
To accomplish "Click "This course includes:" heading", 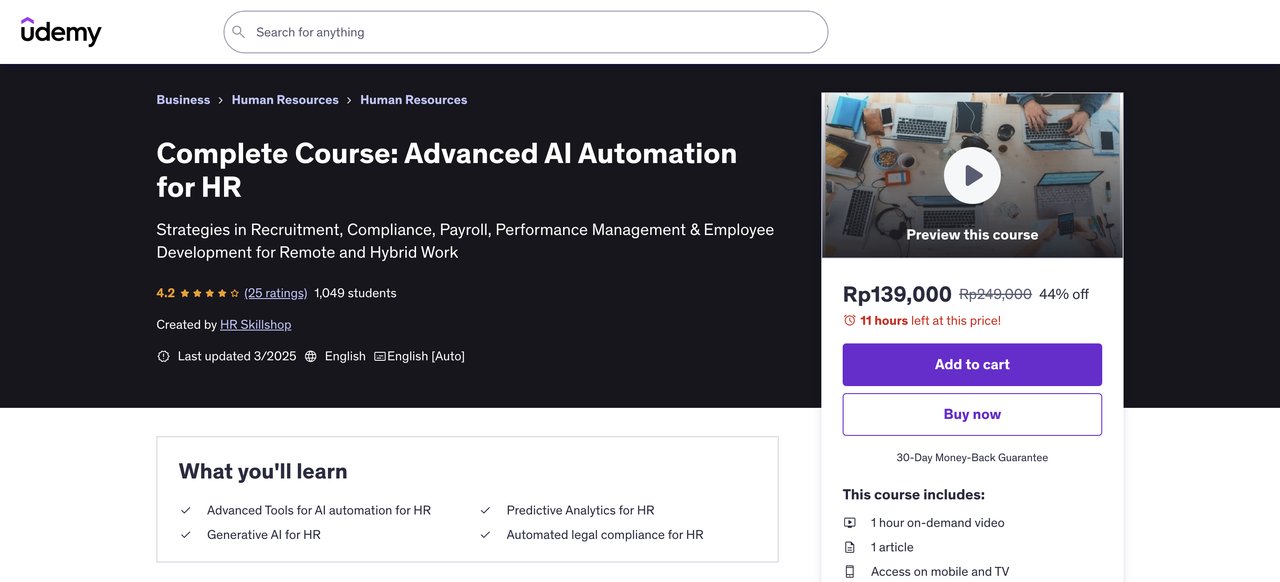I will (914, 495).
